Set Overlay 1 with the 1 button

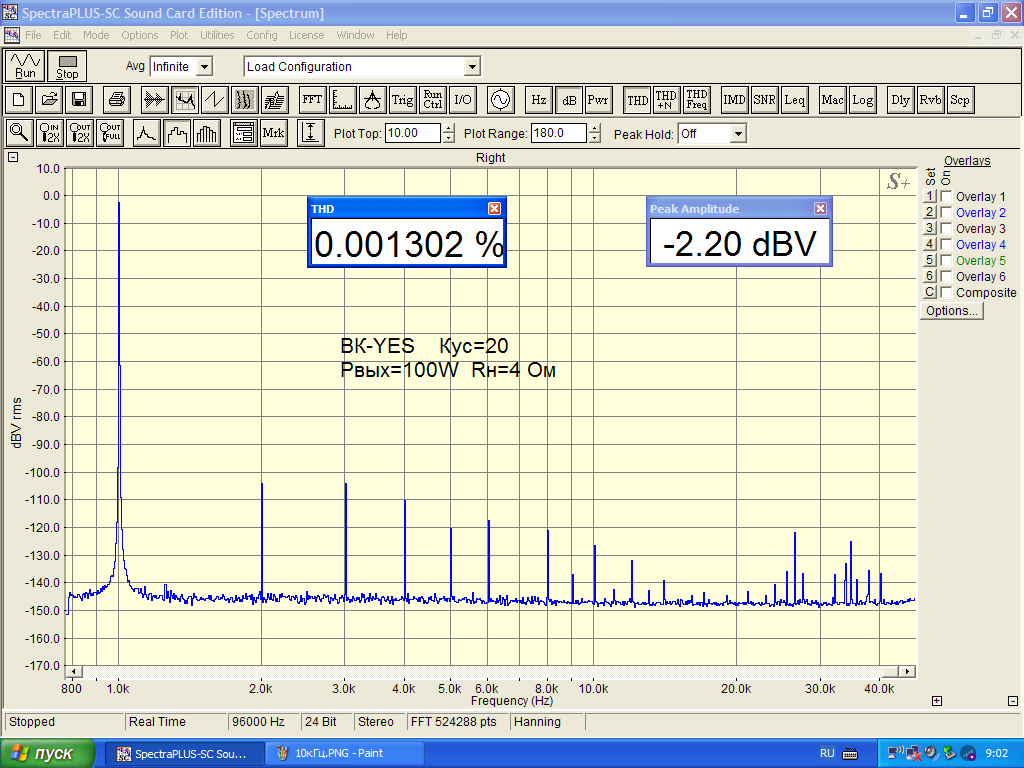pos(930,197)
